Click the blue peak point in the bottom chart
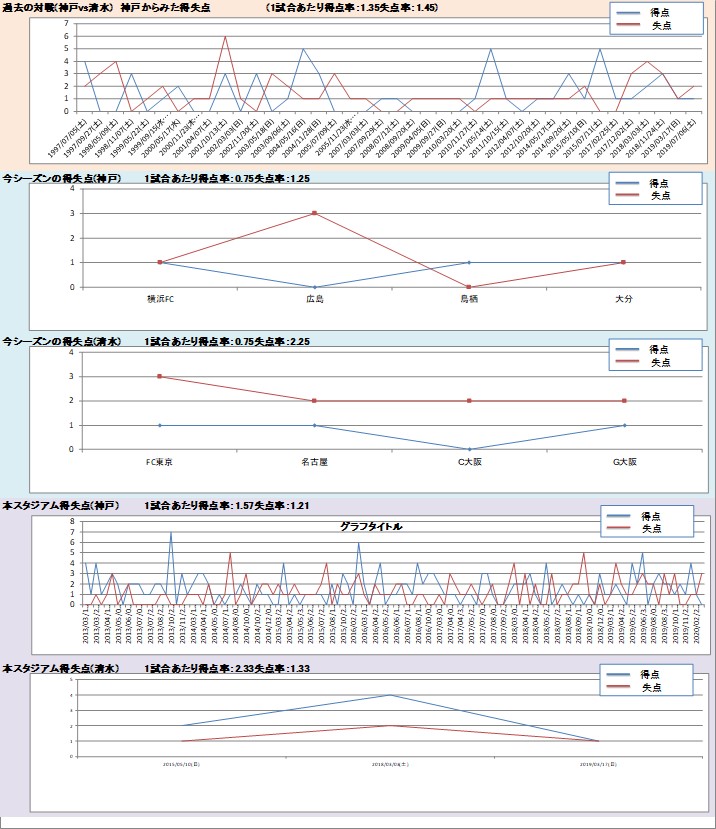 [390, 695]
